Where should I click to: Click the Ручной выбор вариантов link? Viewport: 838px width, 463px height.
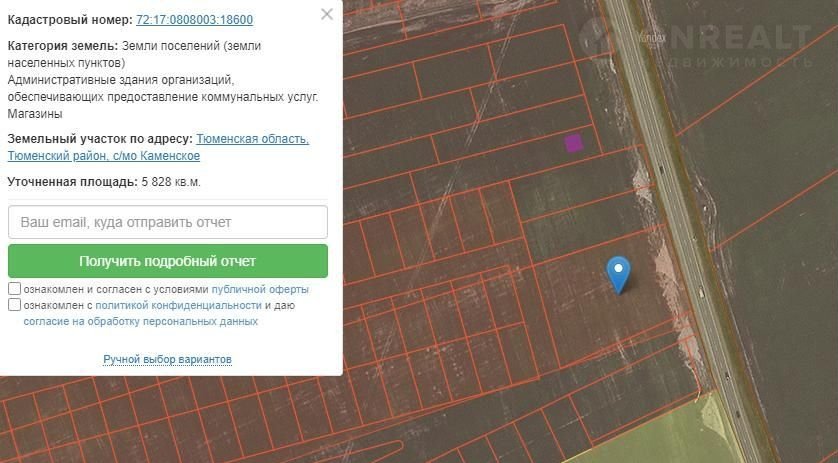[167, 359]
